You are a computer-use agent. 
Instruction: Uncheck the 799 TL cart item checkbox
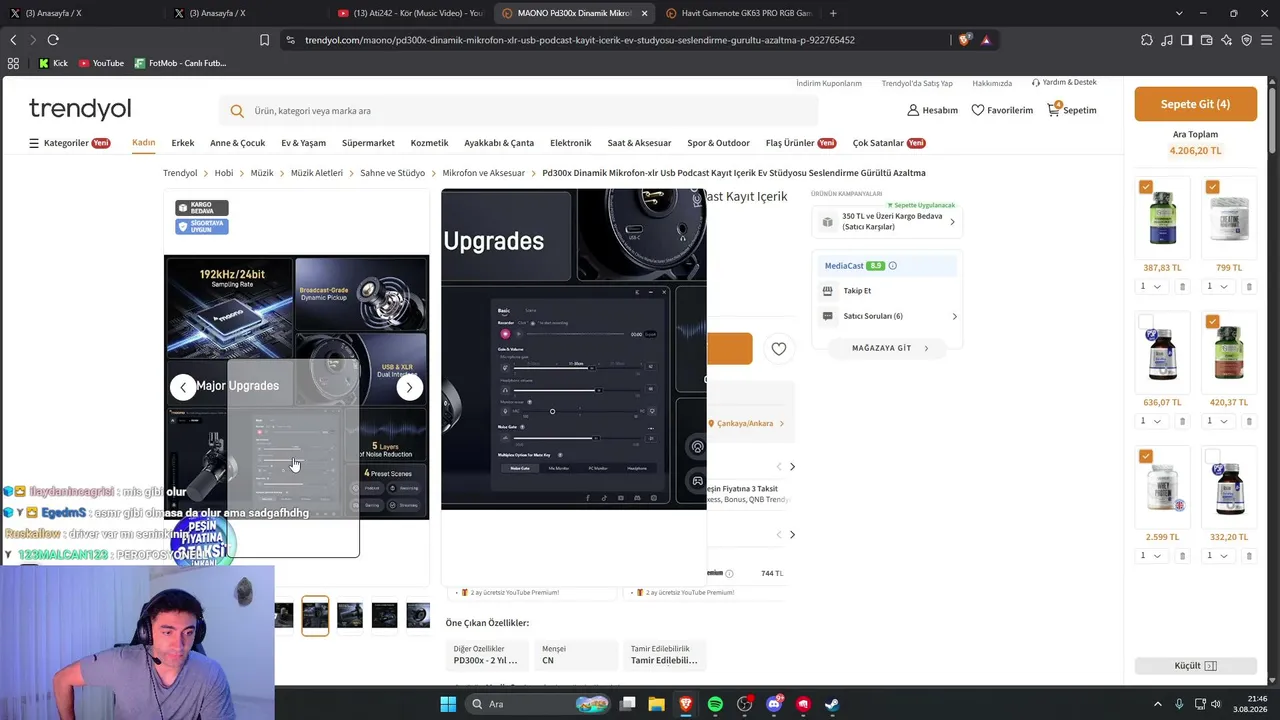[x=1213, y=187]
